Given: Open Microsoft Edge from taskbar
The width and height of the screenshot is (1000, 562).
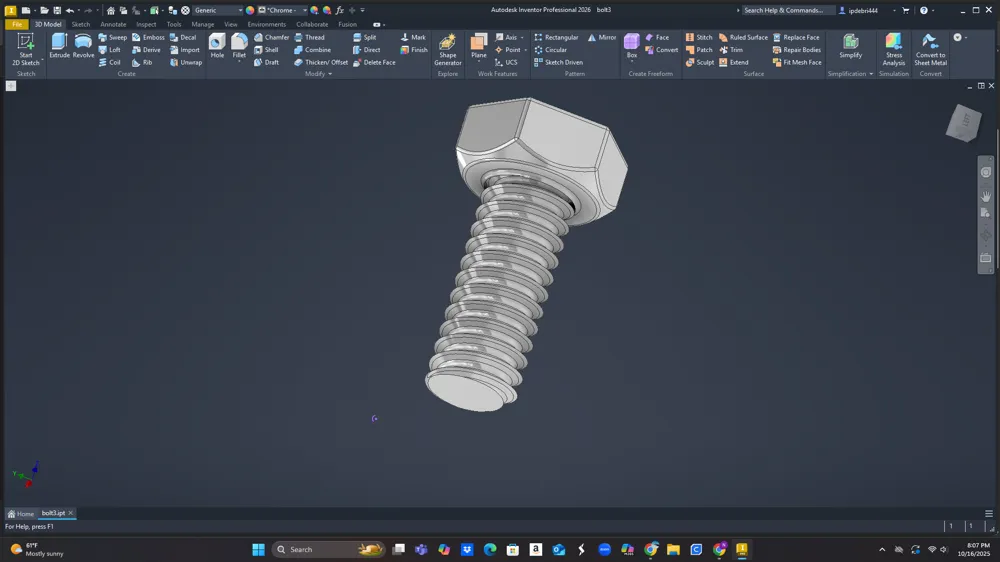Looking at the screenshot, I should [x=490, y=549].
